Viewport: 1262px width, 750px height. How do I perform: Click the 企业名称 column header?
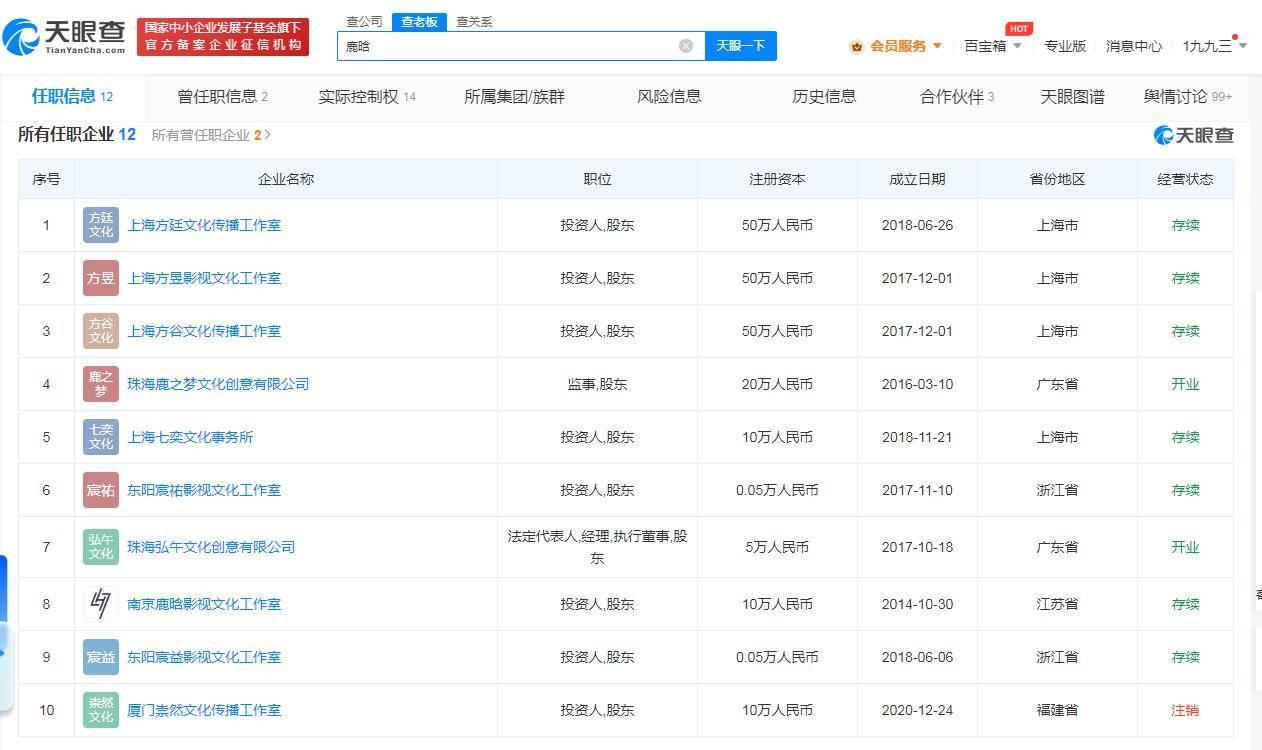pyautogui.click(x=286, y=179)
